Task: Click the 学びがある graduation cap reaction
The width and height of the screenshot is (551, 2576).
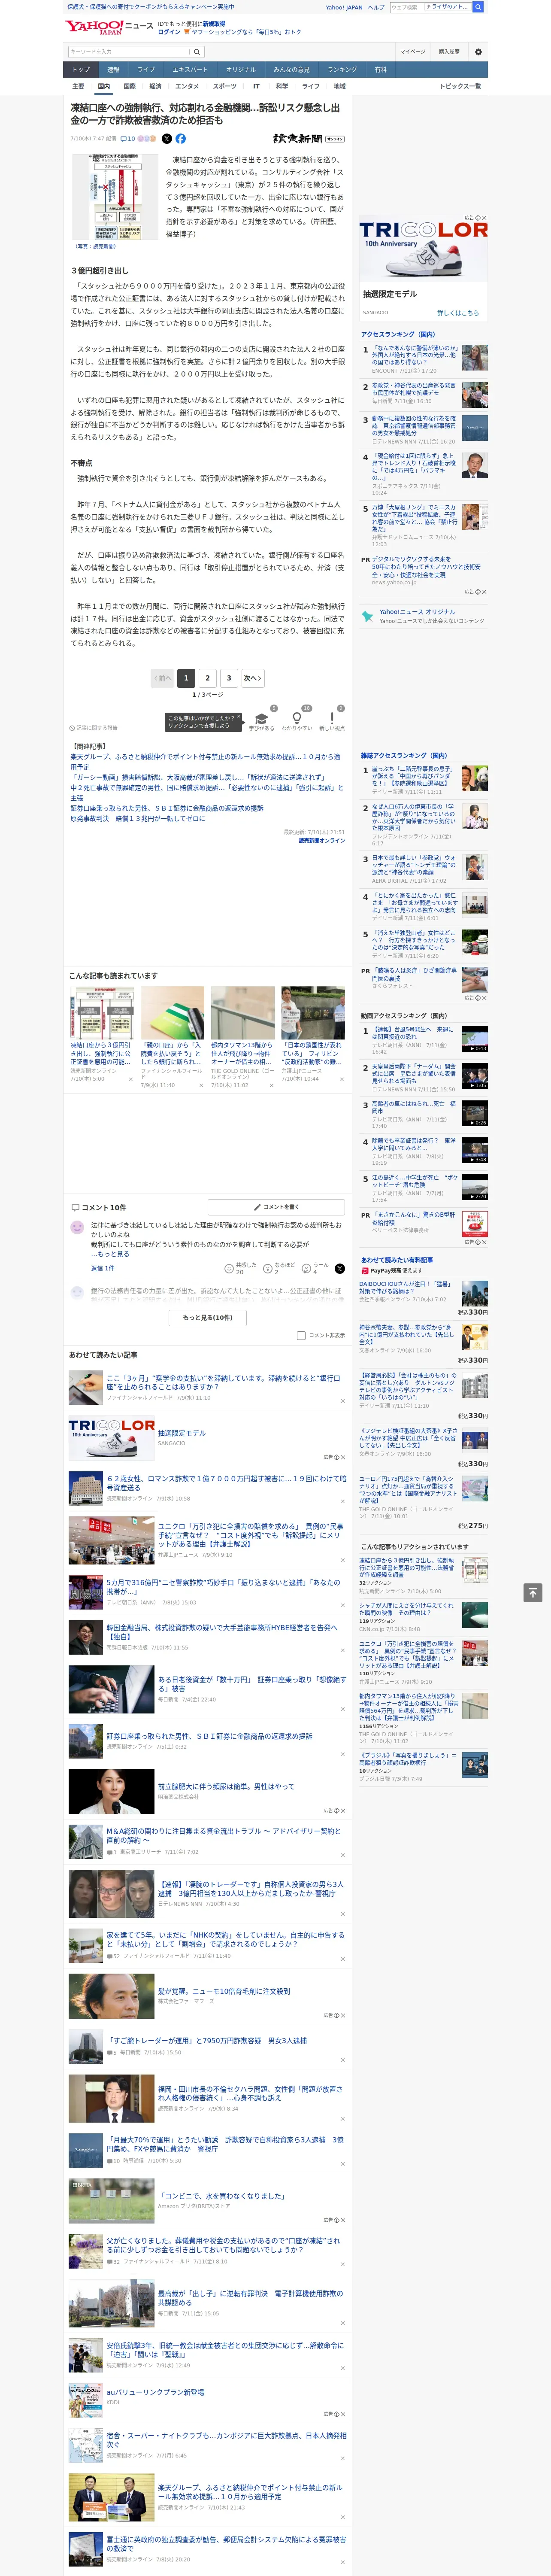Action: pos(262,720)
